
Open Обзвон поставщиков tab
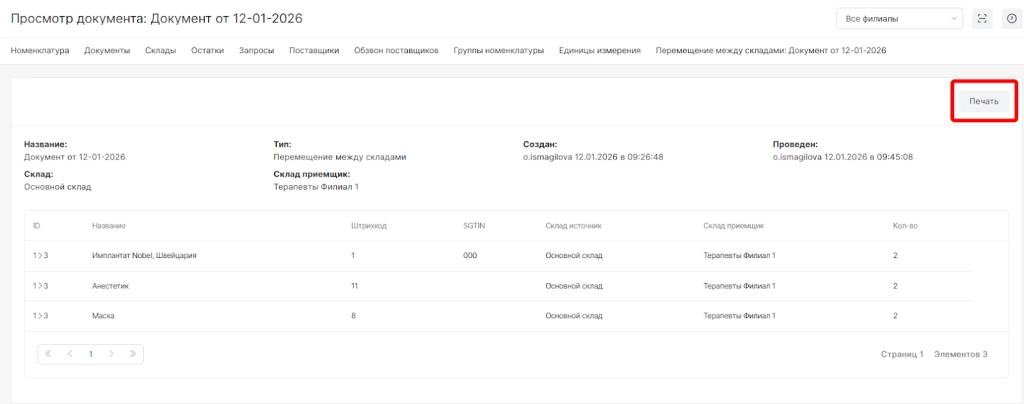coord(396,50)
